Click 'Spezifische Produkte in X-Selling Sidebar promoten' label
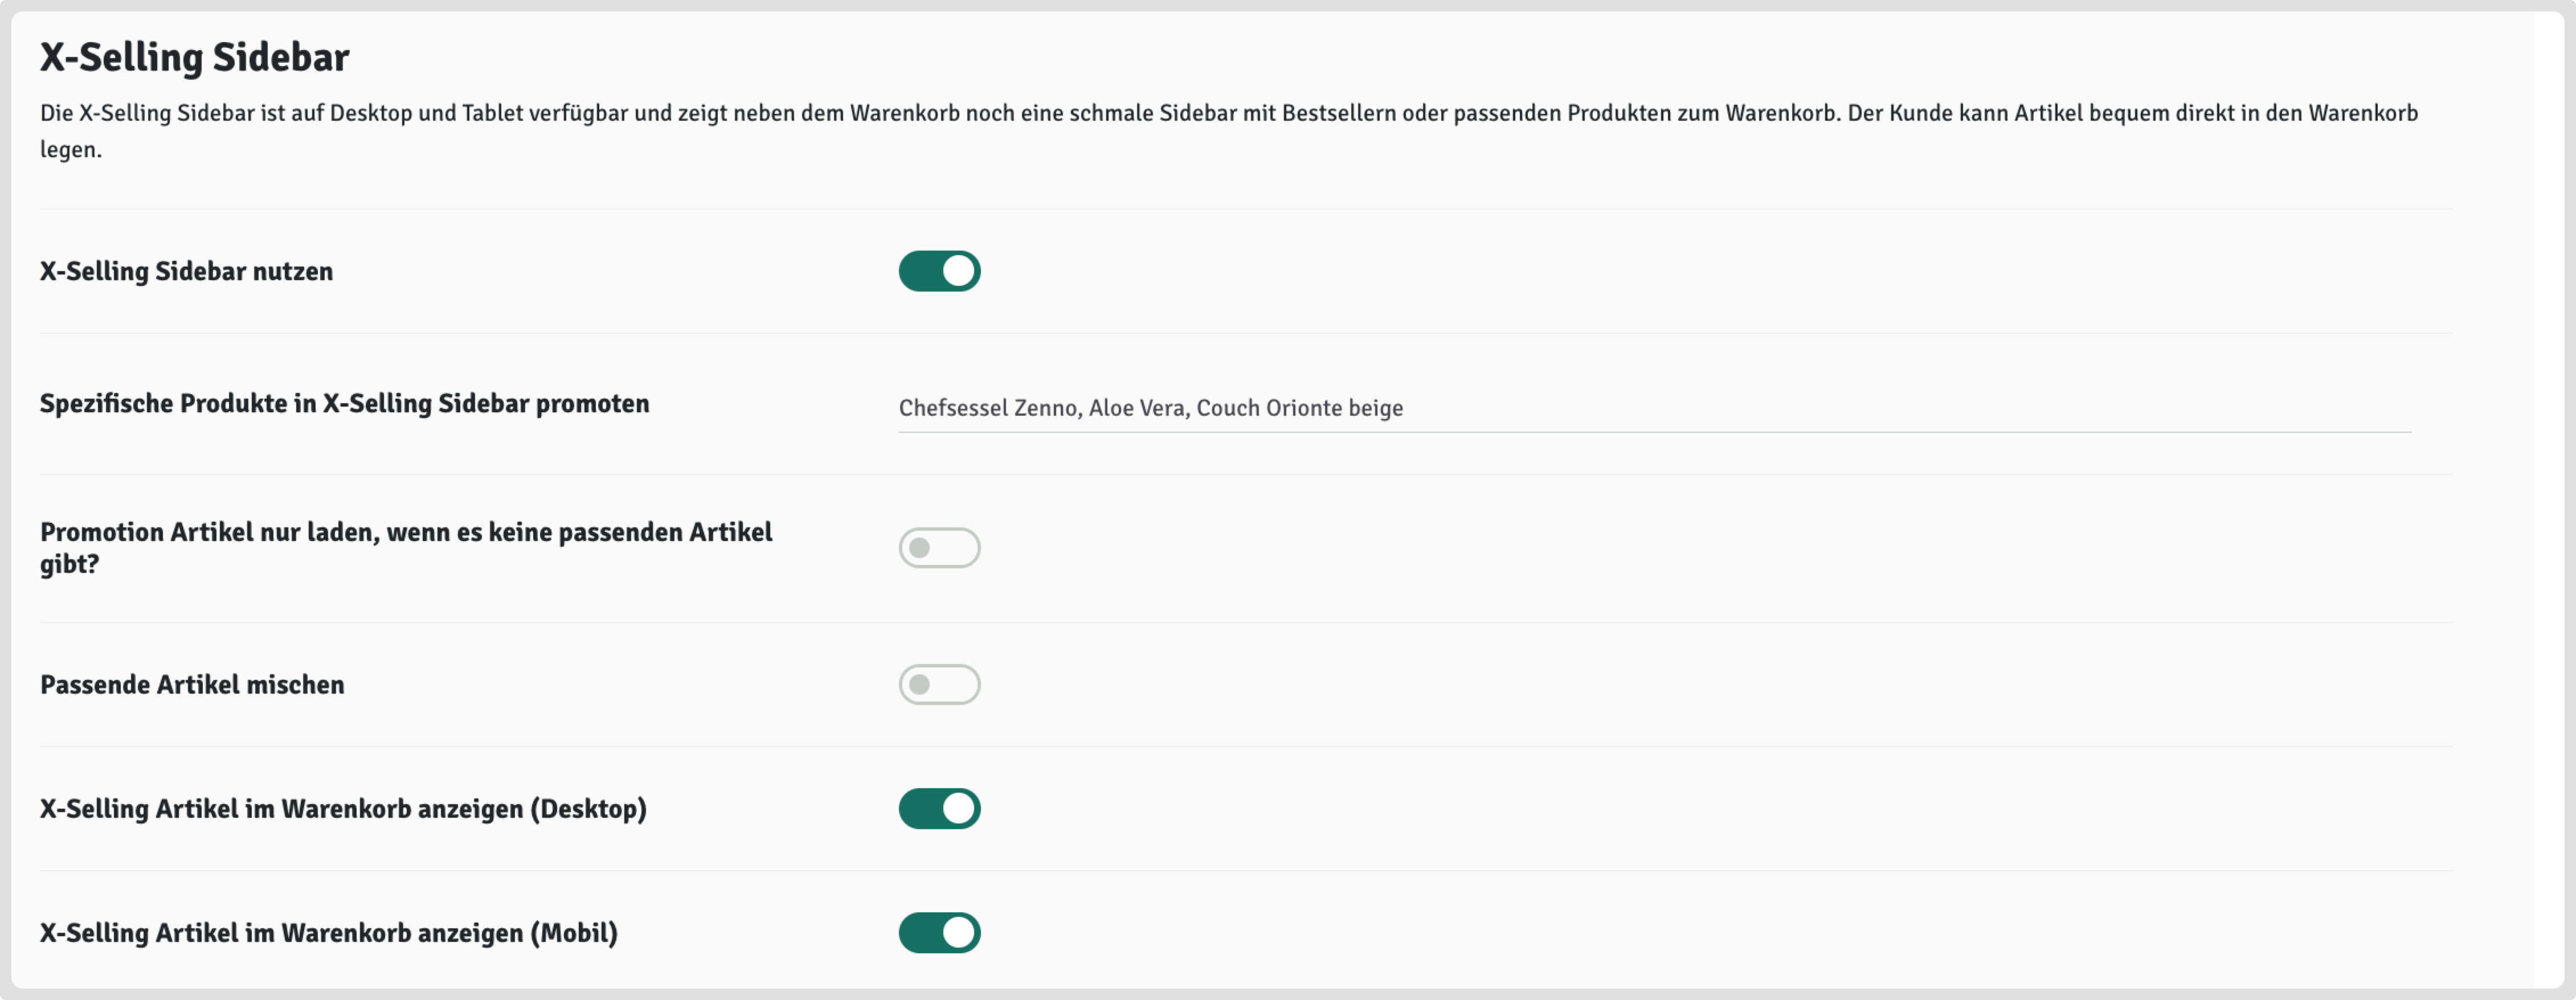This screenshot has height=1000, width=2576. coord(344,403)
